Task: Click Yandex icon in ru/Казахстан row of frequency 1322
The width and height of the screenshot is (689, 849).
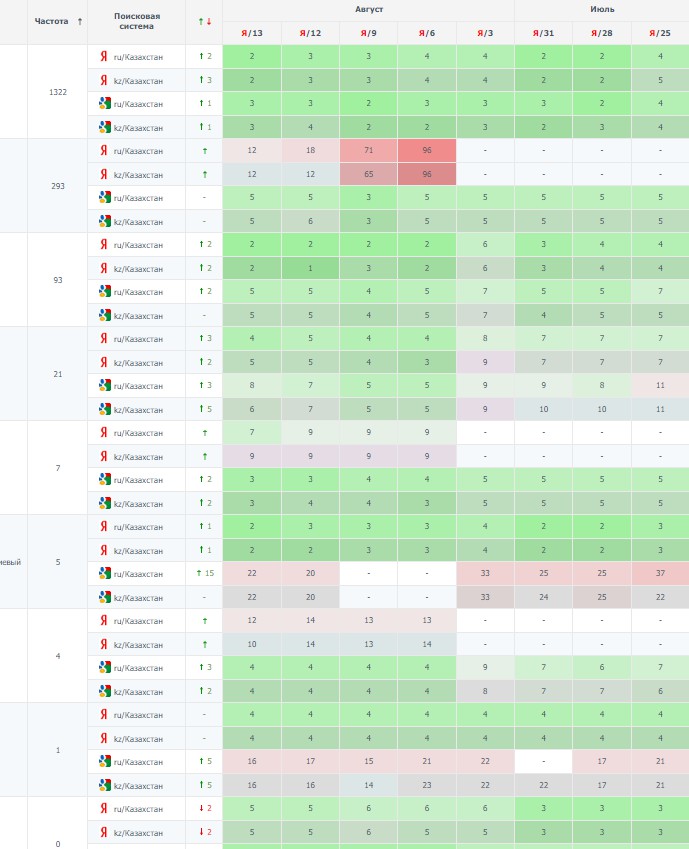Action: pos(103,56)
